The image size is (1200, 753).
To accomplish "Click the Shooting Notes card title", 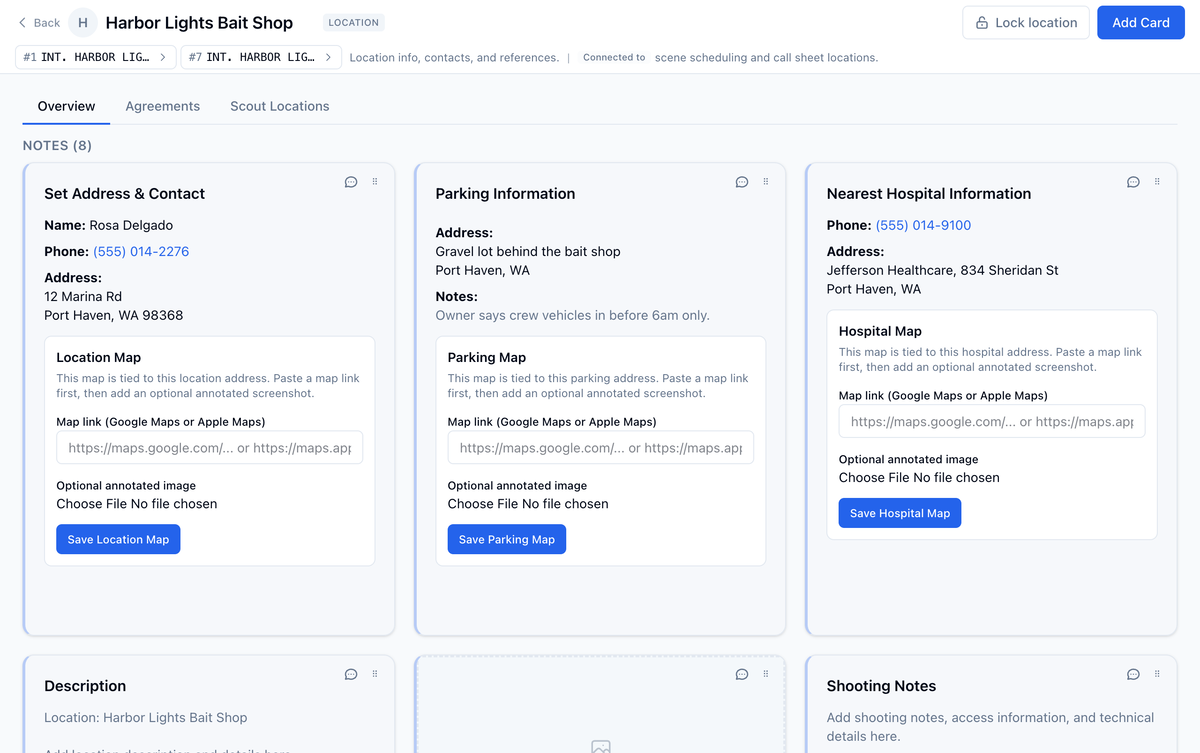I will 881,686.
